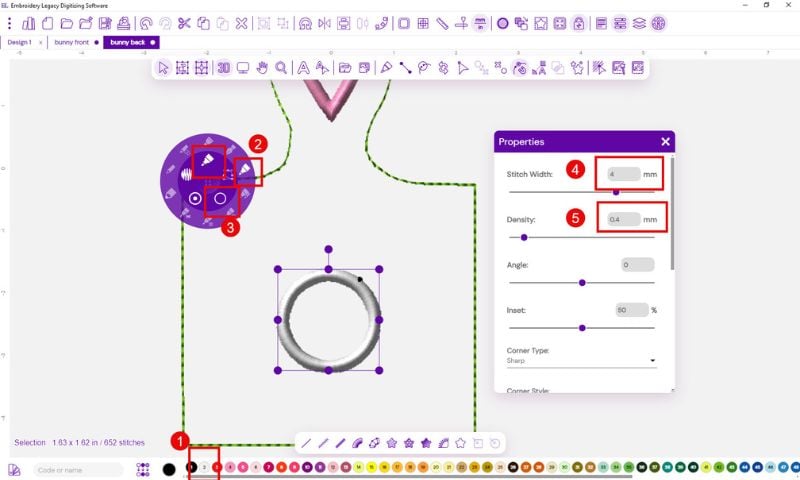Screen dimensions: 800x480
Task: Open the three-dot main menu
Action: coord(9,22)
